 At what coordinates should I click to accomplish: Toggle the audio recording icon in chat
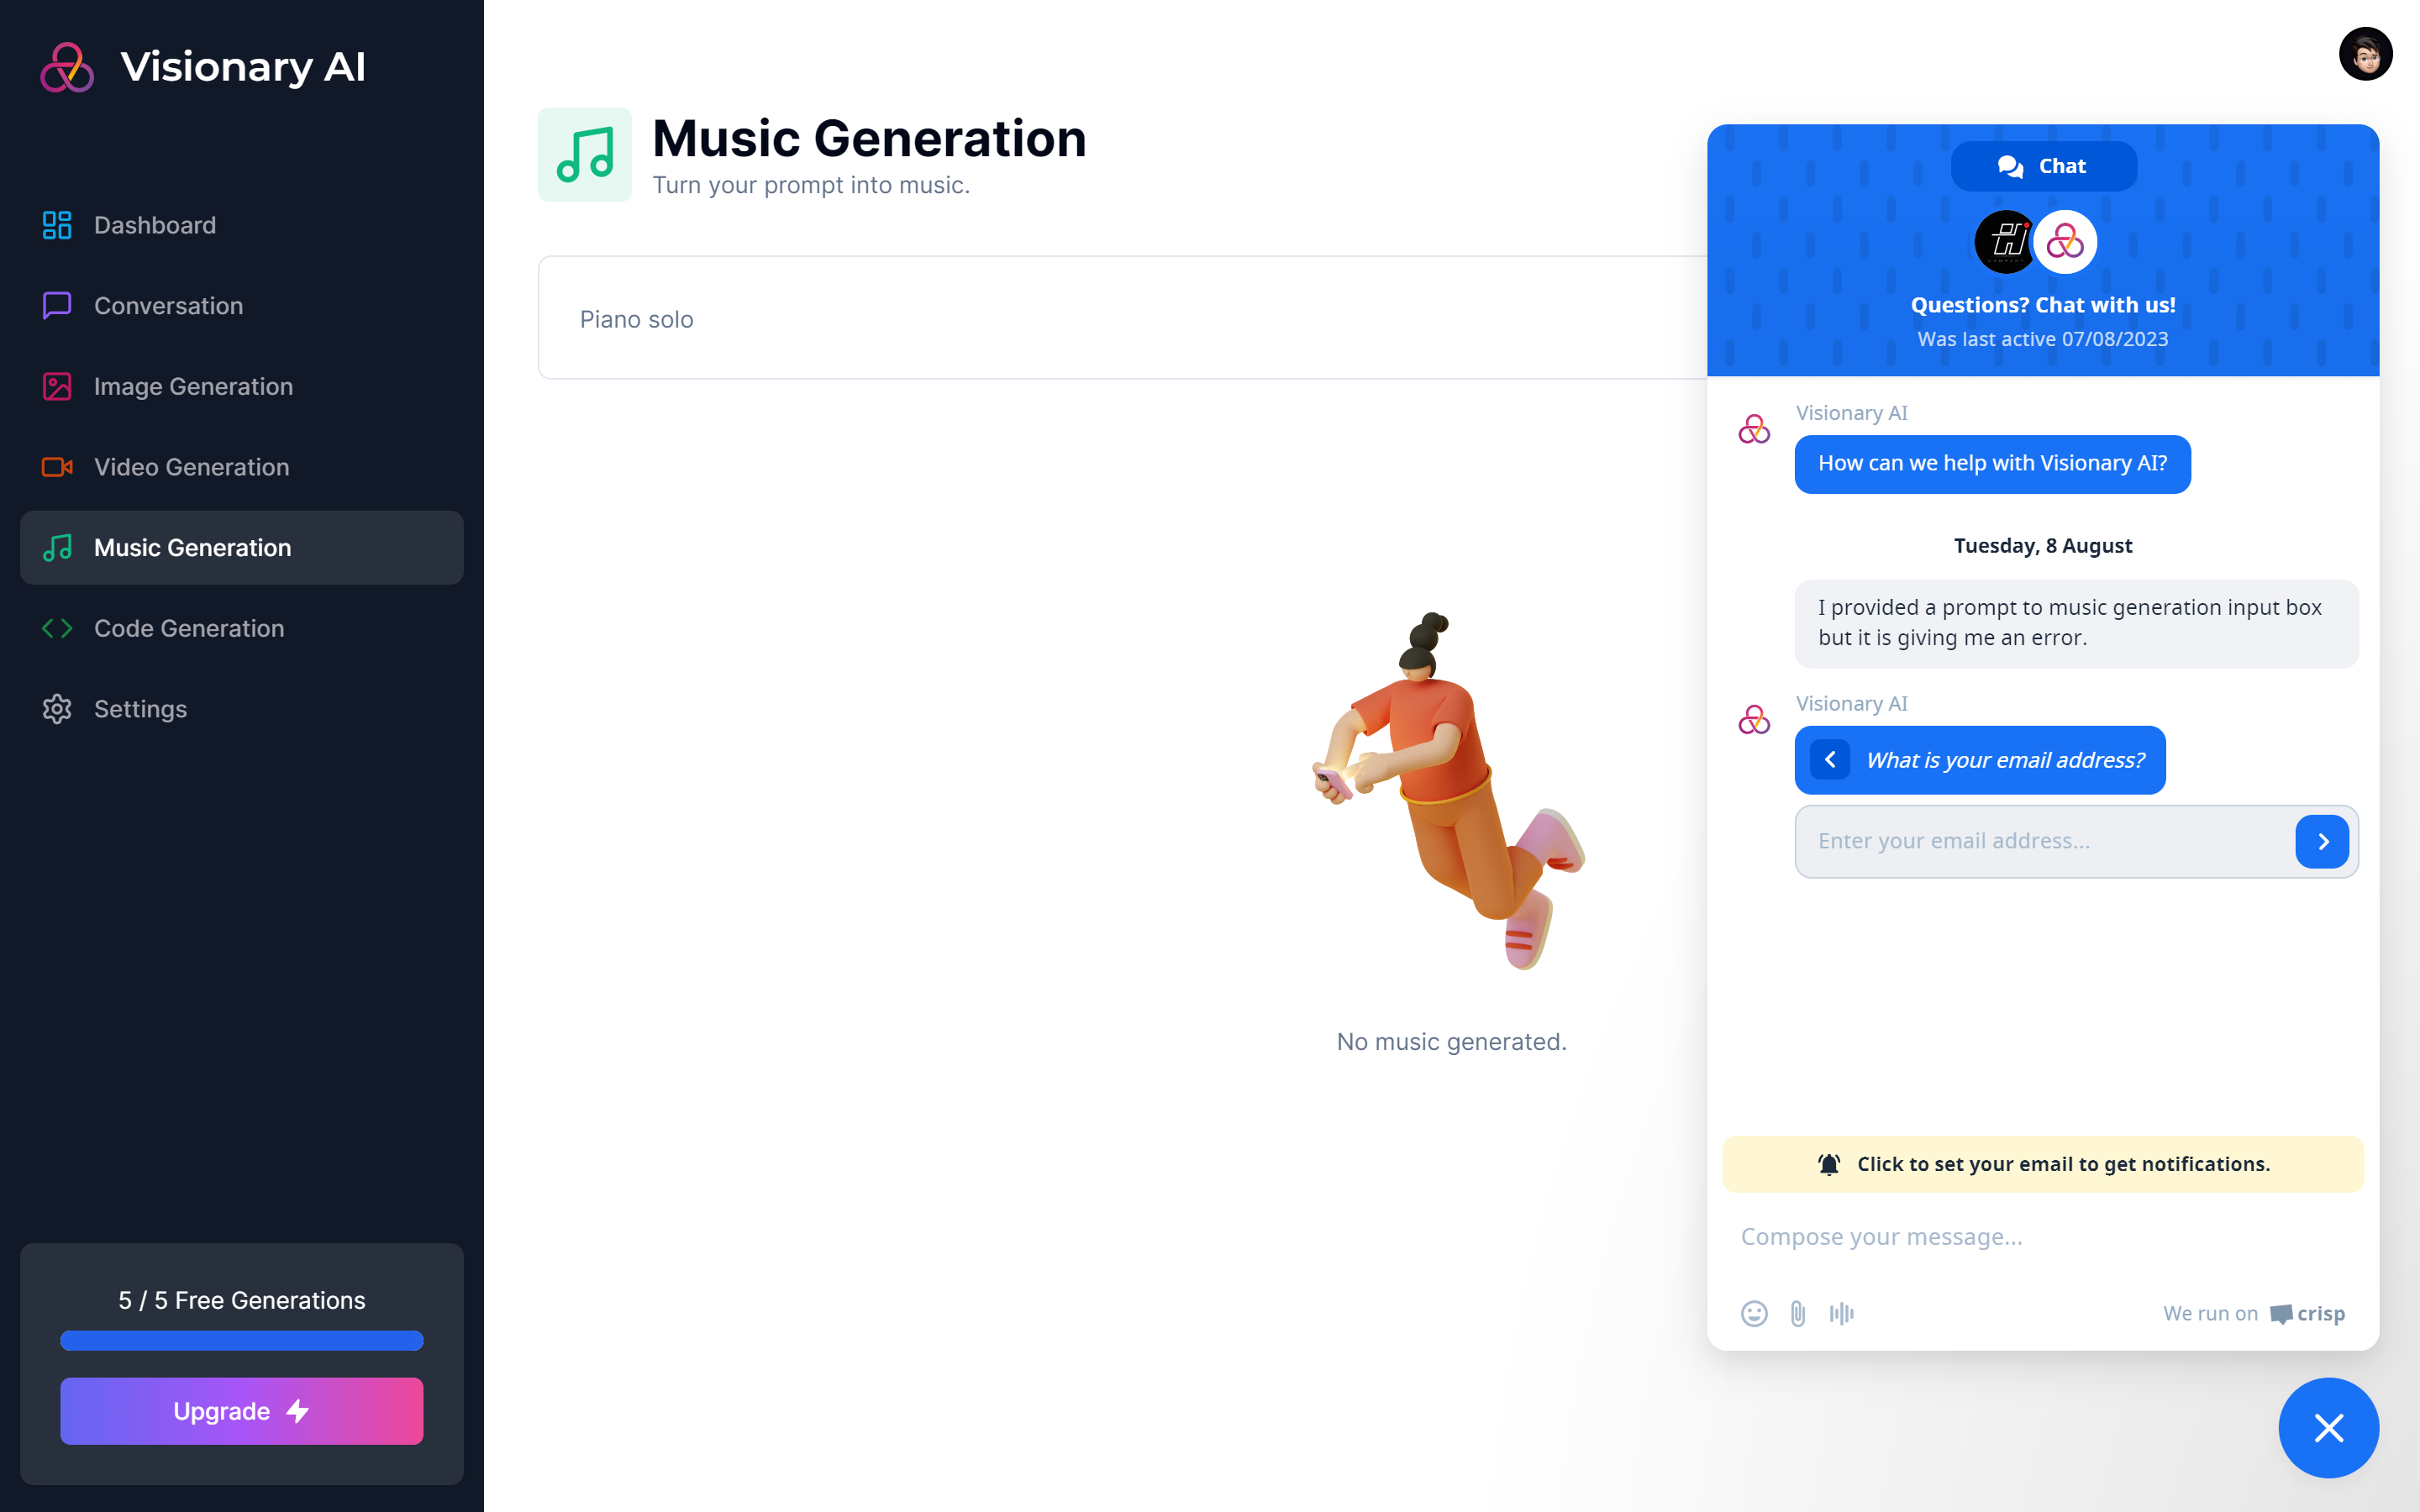[x=1842, y=1312]
